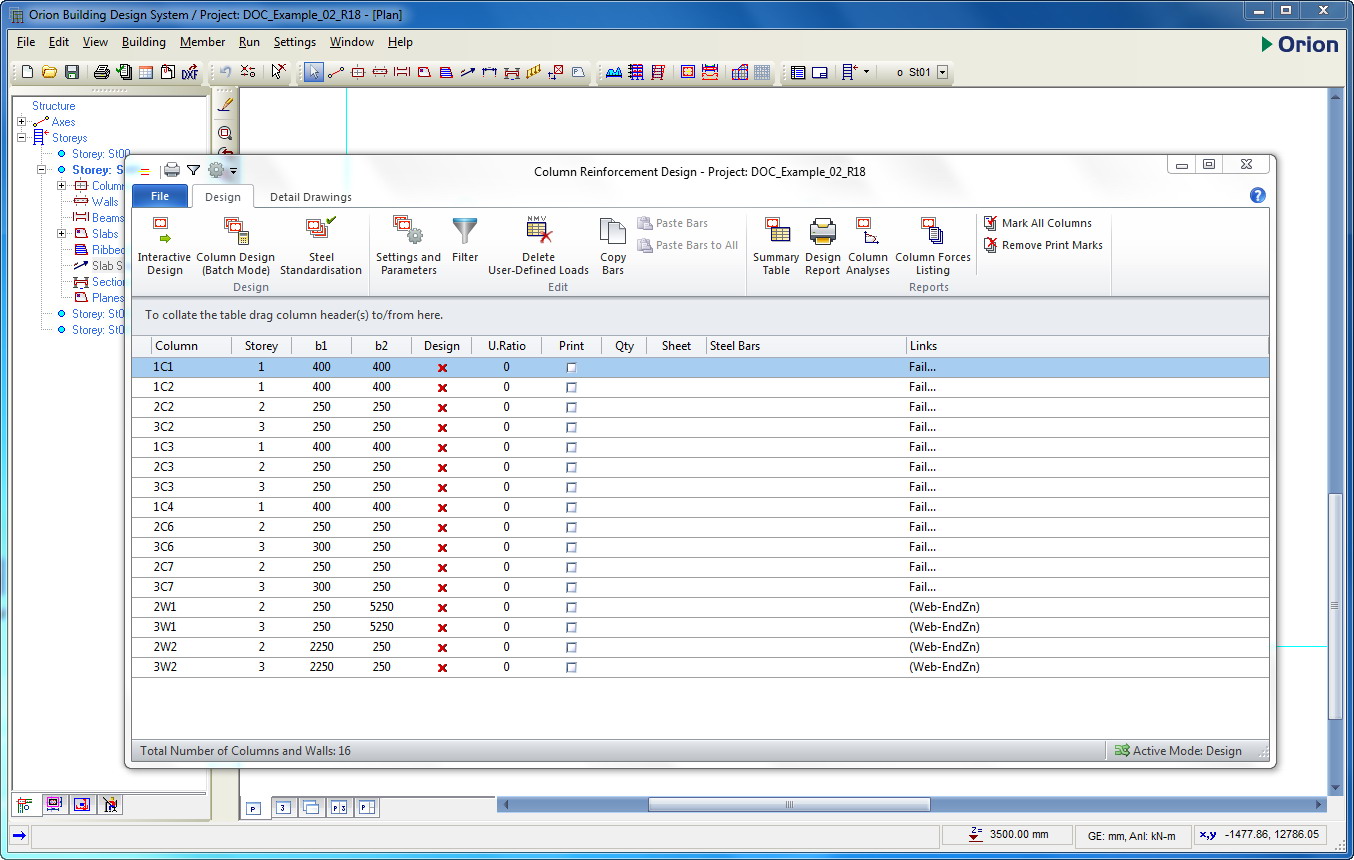Image resolution: width=1354 pixels, height=860 pixels.
Task: Click the Undo arrow in Orion toolbar
Action: pos(225,72)
